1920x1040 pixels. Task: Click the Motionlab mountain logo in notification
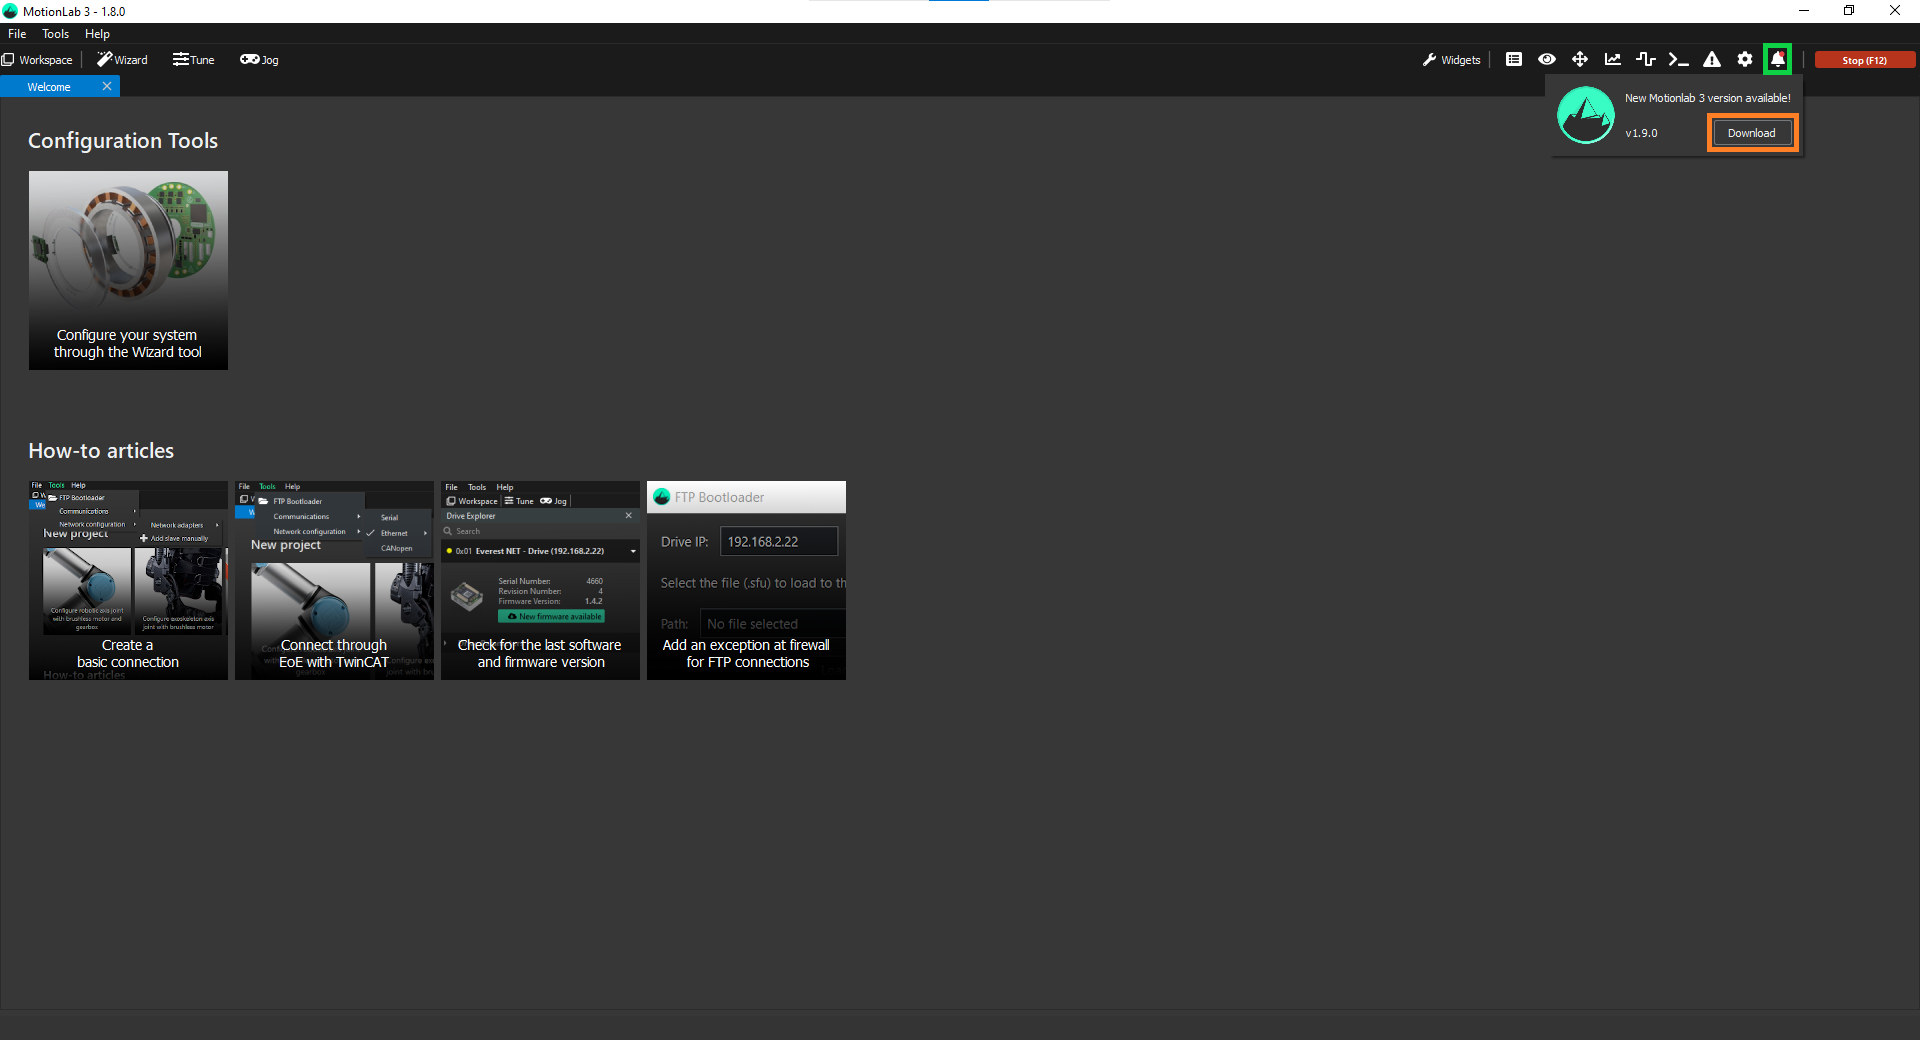coord(1586,115)
